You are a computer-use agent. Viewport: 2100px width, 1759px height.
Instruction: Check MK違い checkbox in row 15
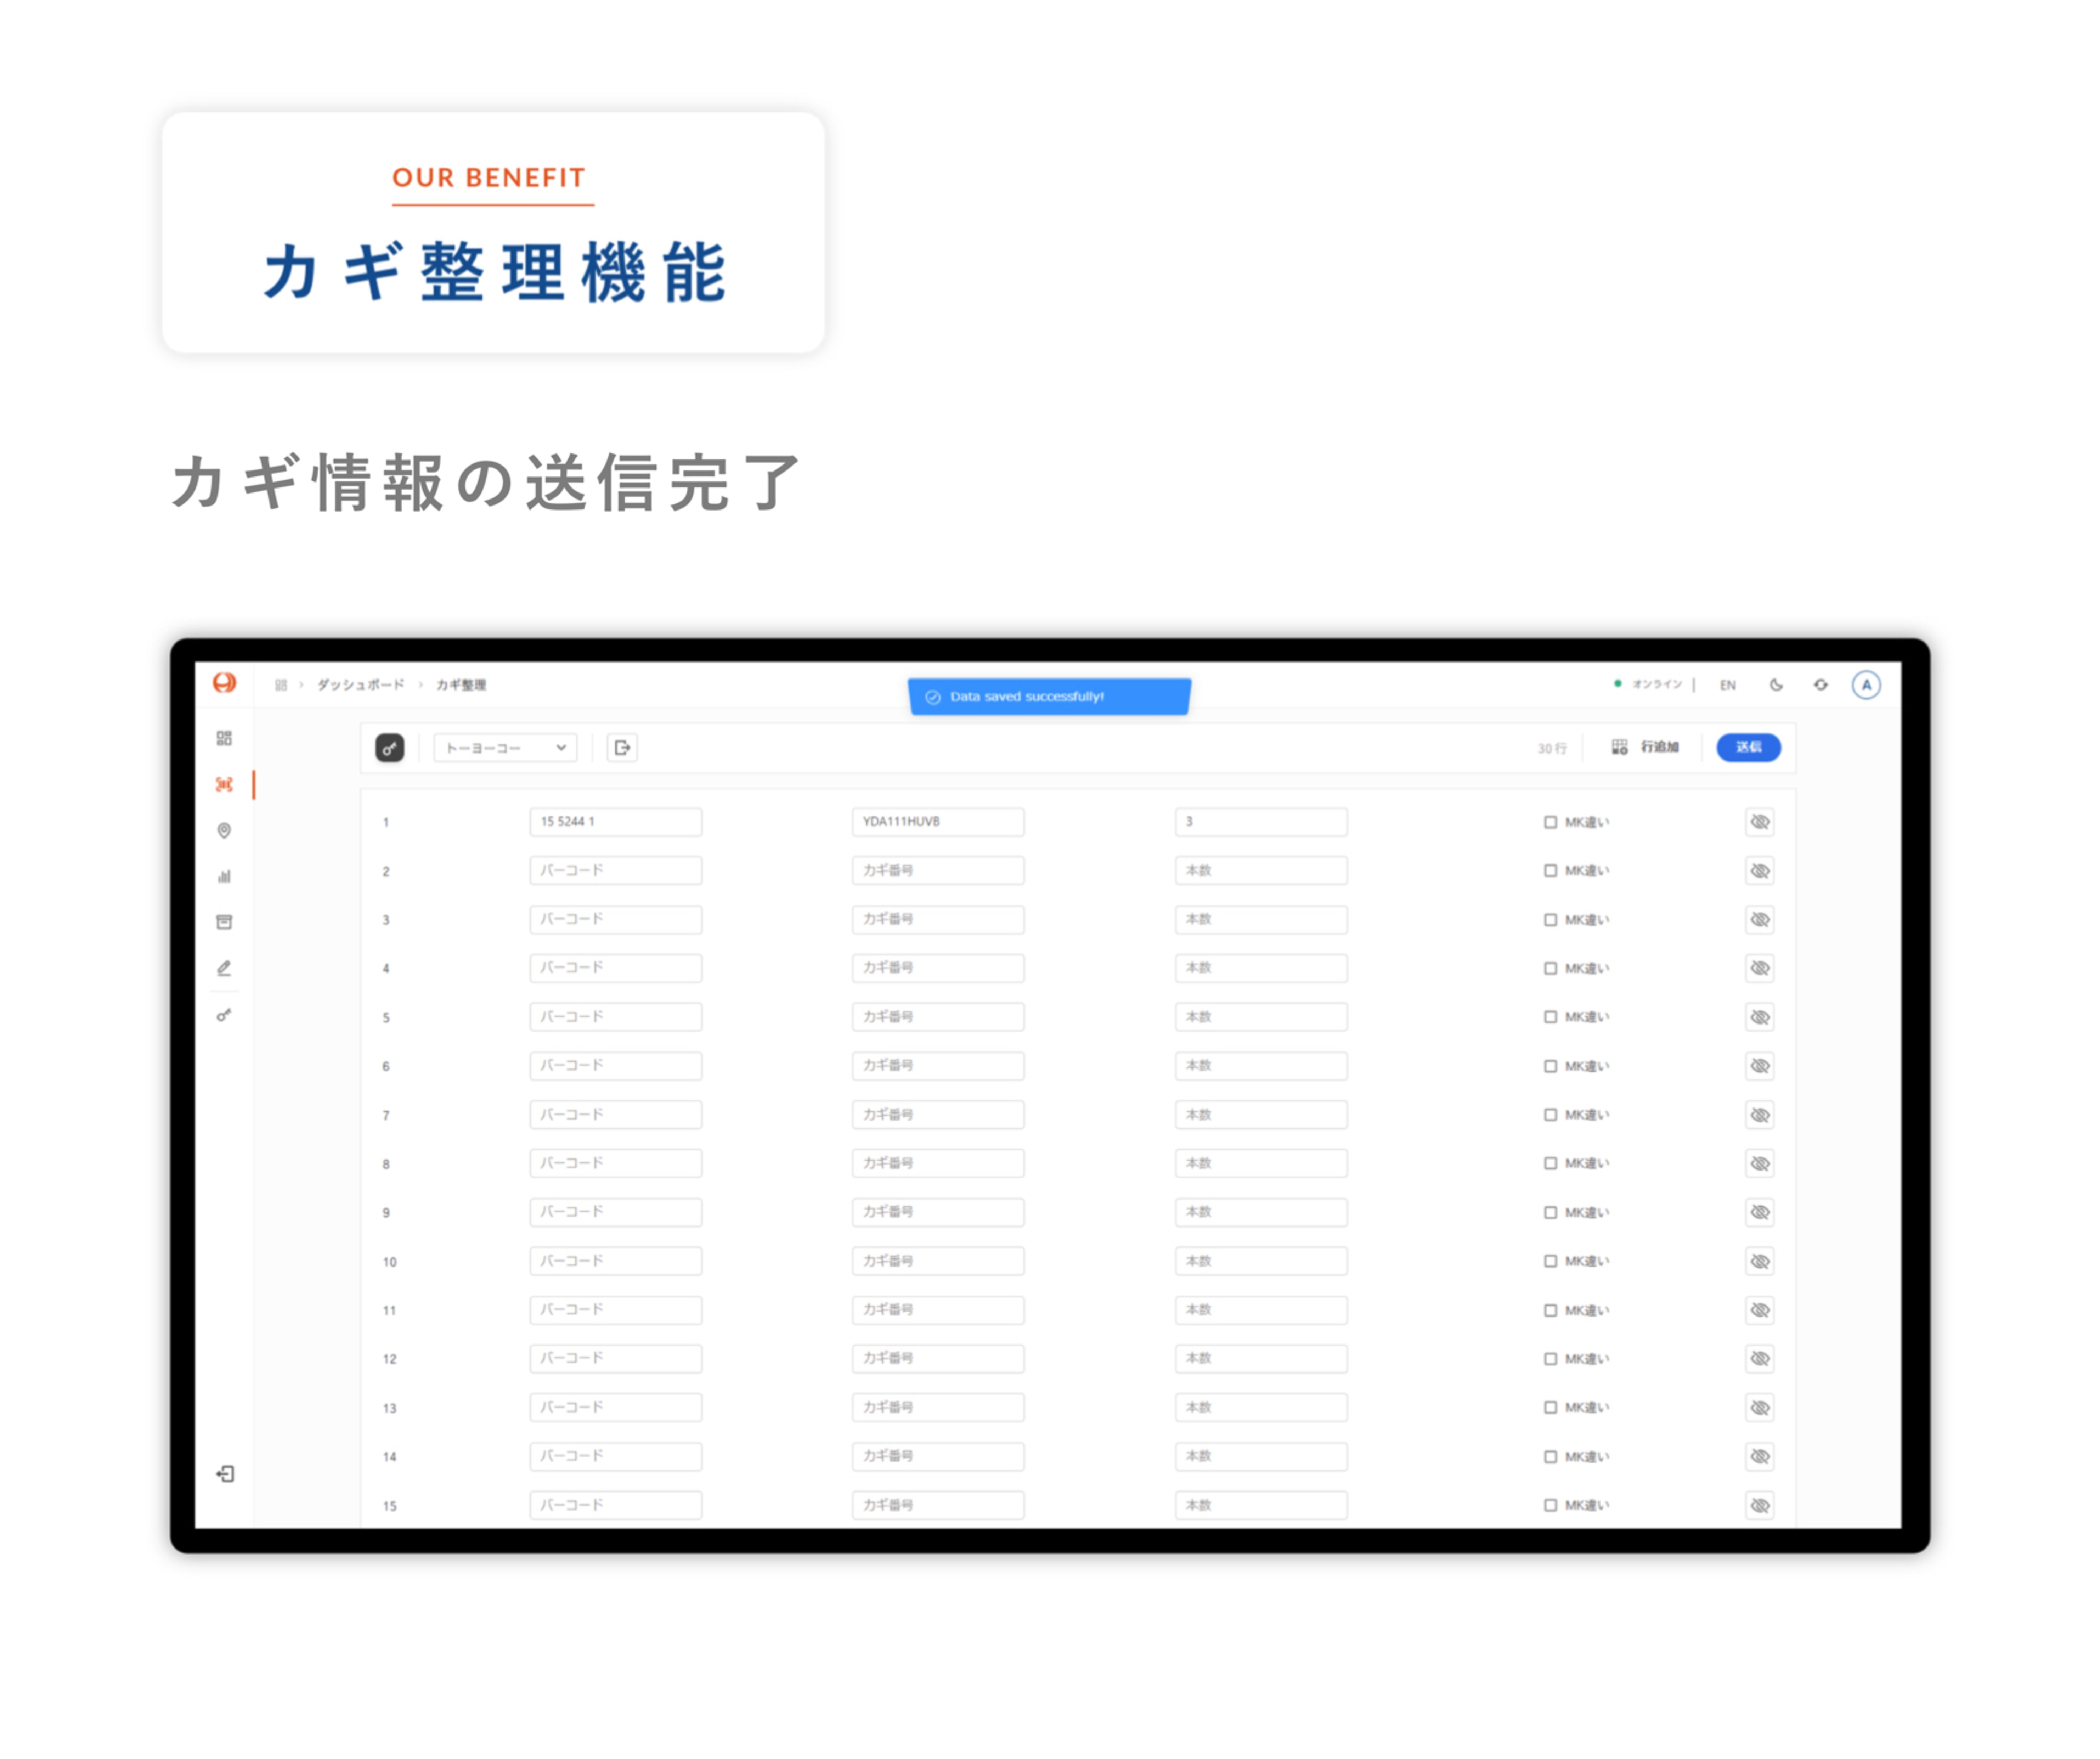point(1550,1505)
